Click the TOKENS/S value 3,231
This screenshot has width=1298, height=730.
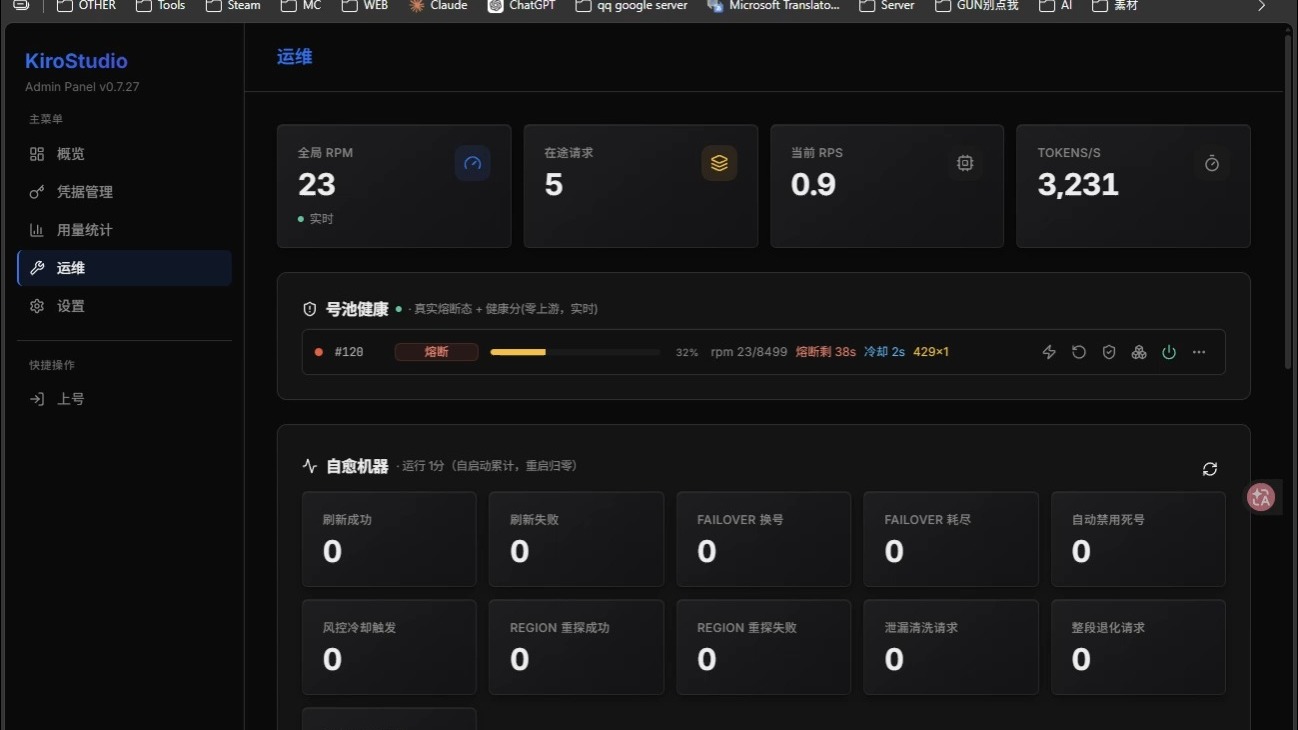tap(1078, 185)
